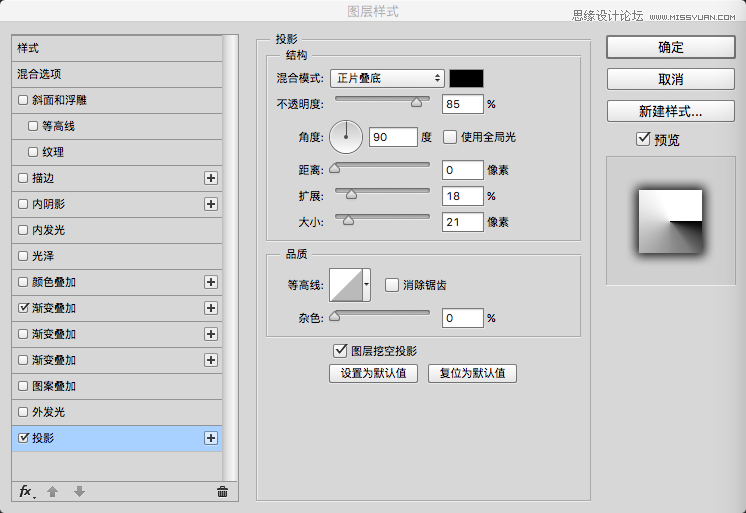The height and width of the screenshot is (513, 746).
Task: Click the 不透明度 slider handle
Action: click(x=416, y=102)
